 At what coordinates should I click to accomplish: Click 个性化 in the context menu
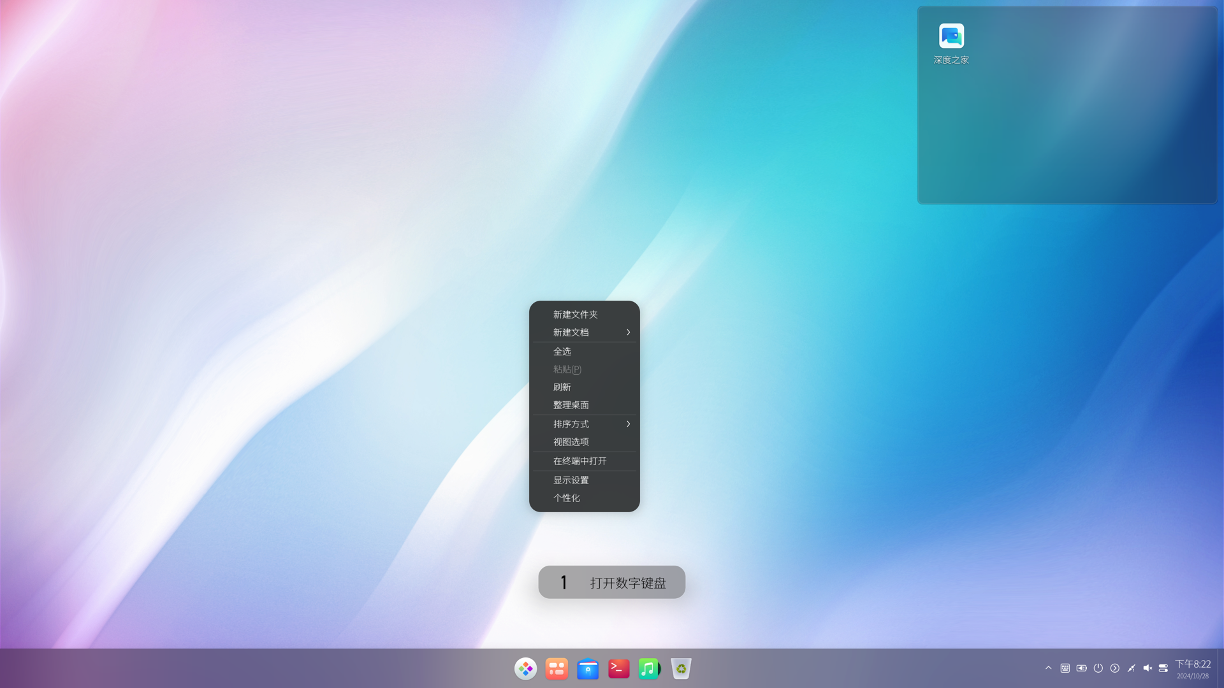[x=566, y=498]
